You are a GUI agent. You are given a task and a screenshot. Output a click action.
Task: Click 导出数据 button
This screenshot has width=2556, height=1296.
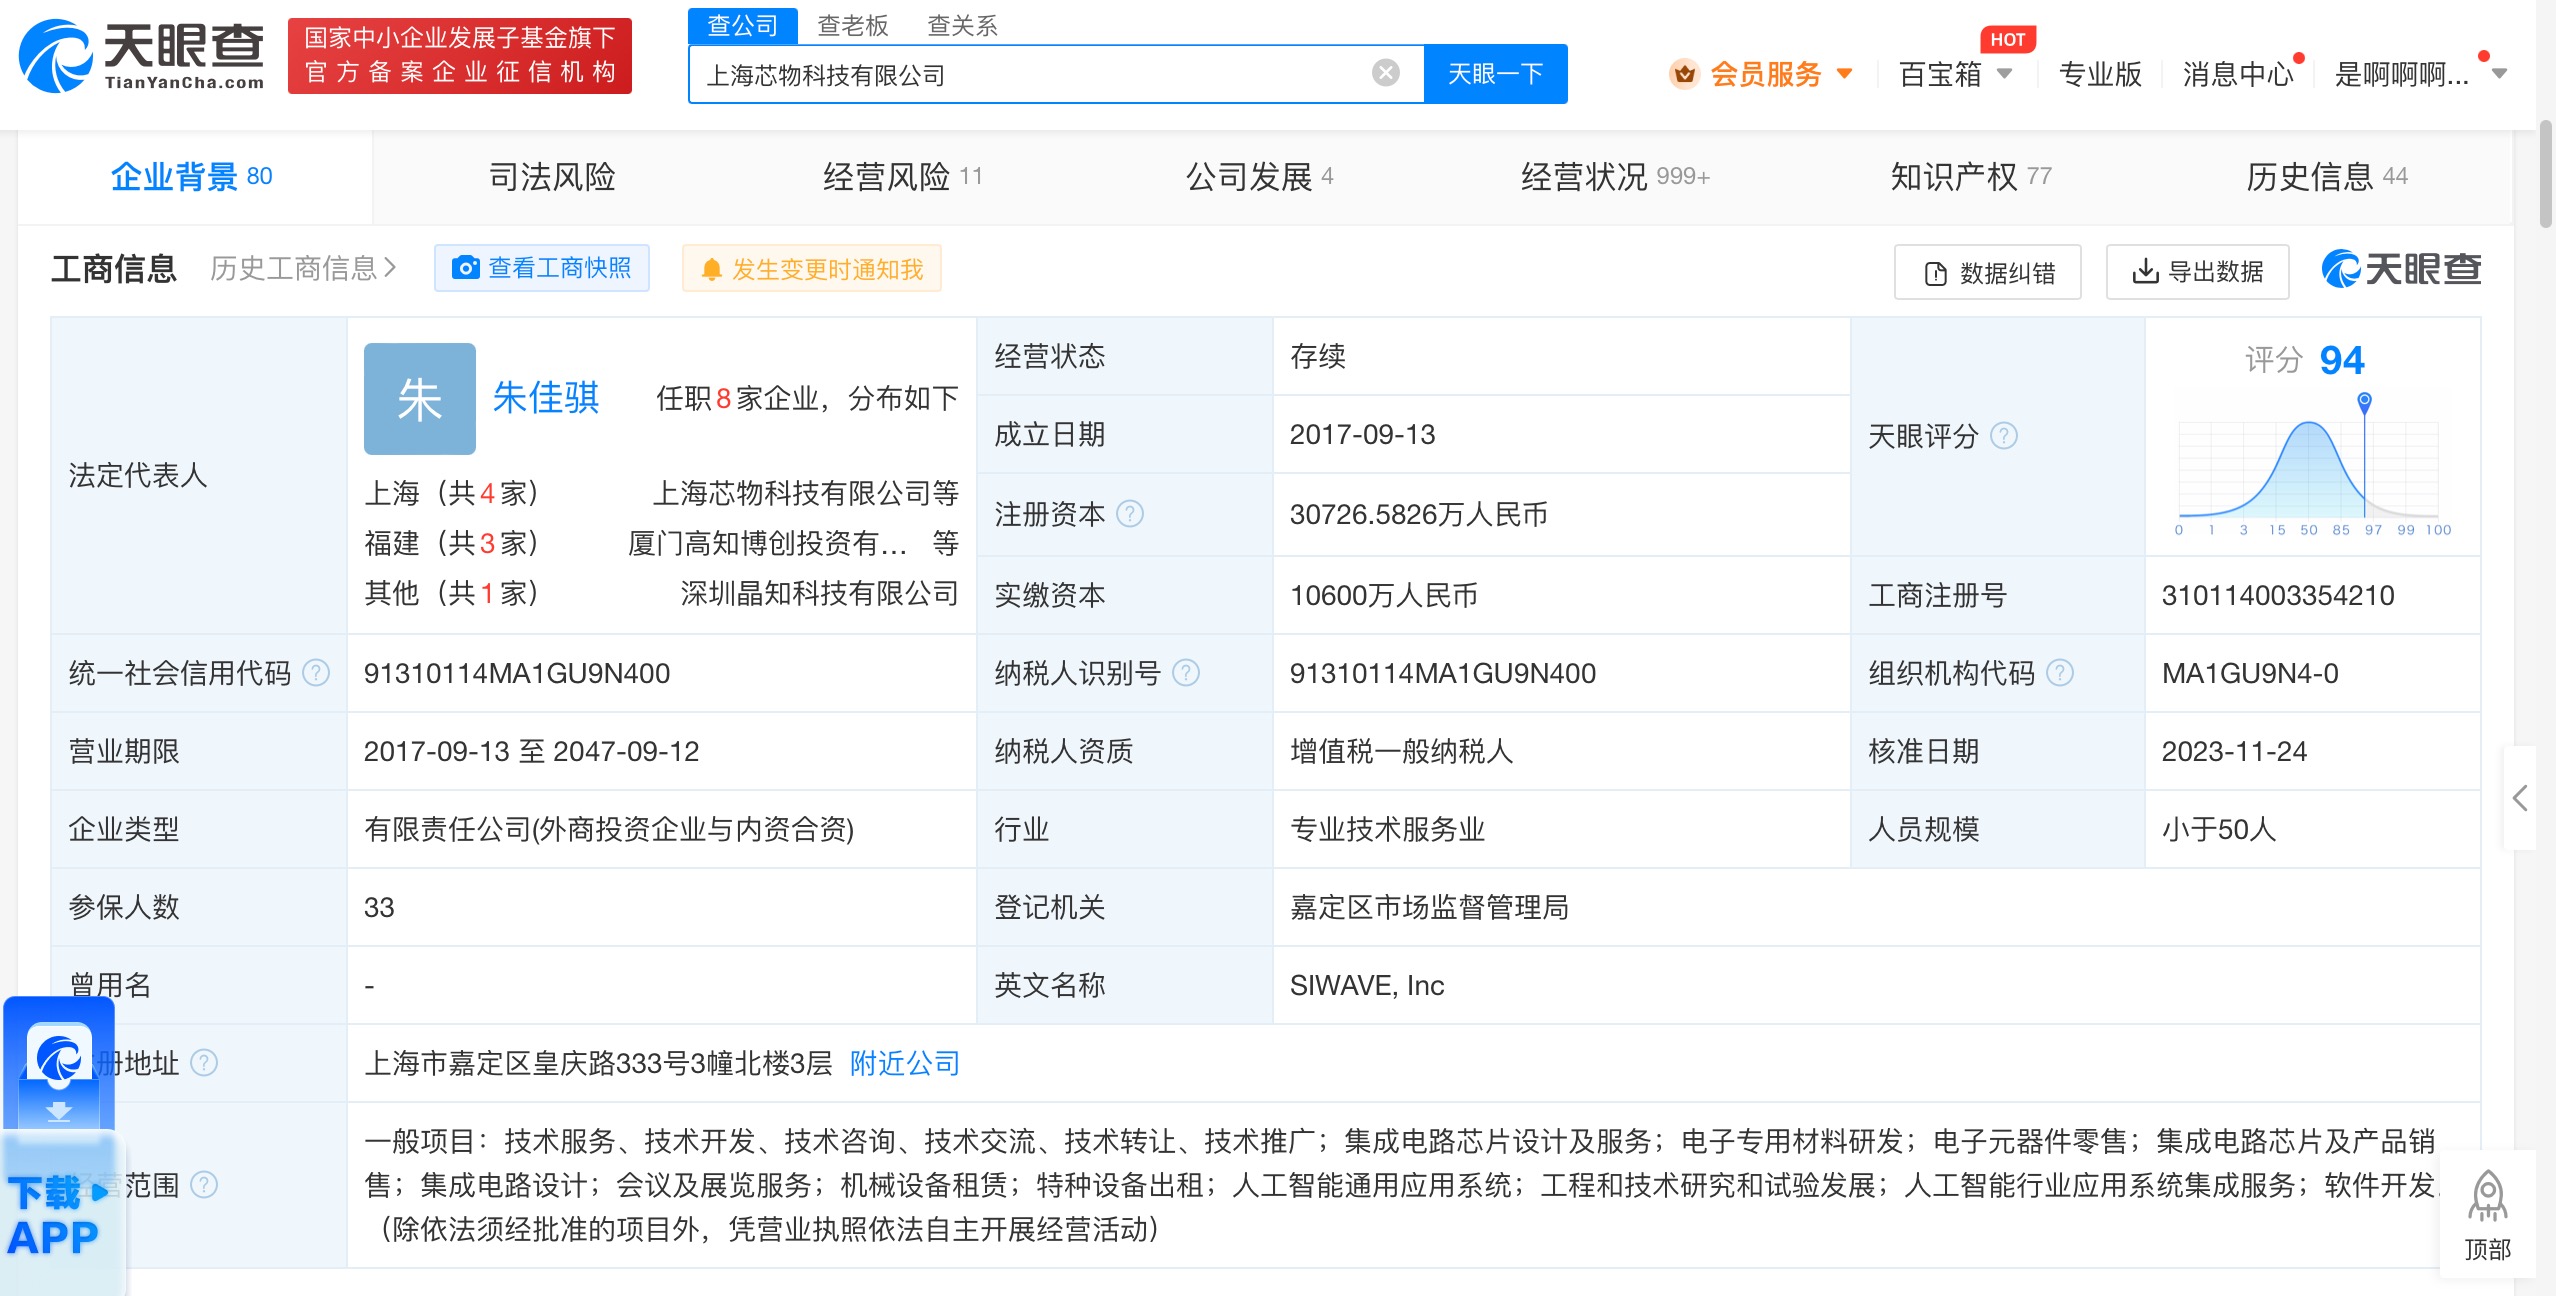coord(2198,272)
